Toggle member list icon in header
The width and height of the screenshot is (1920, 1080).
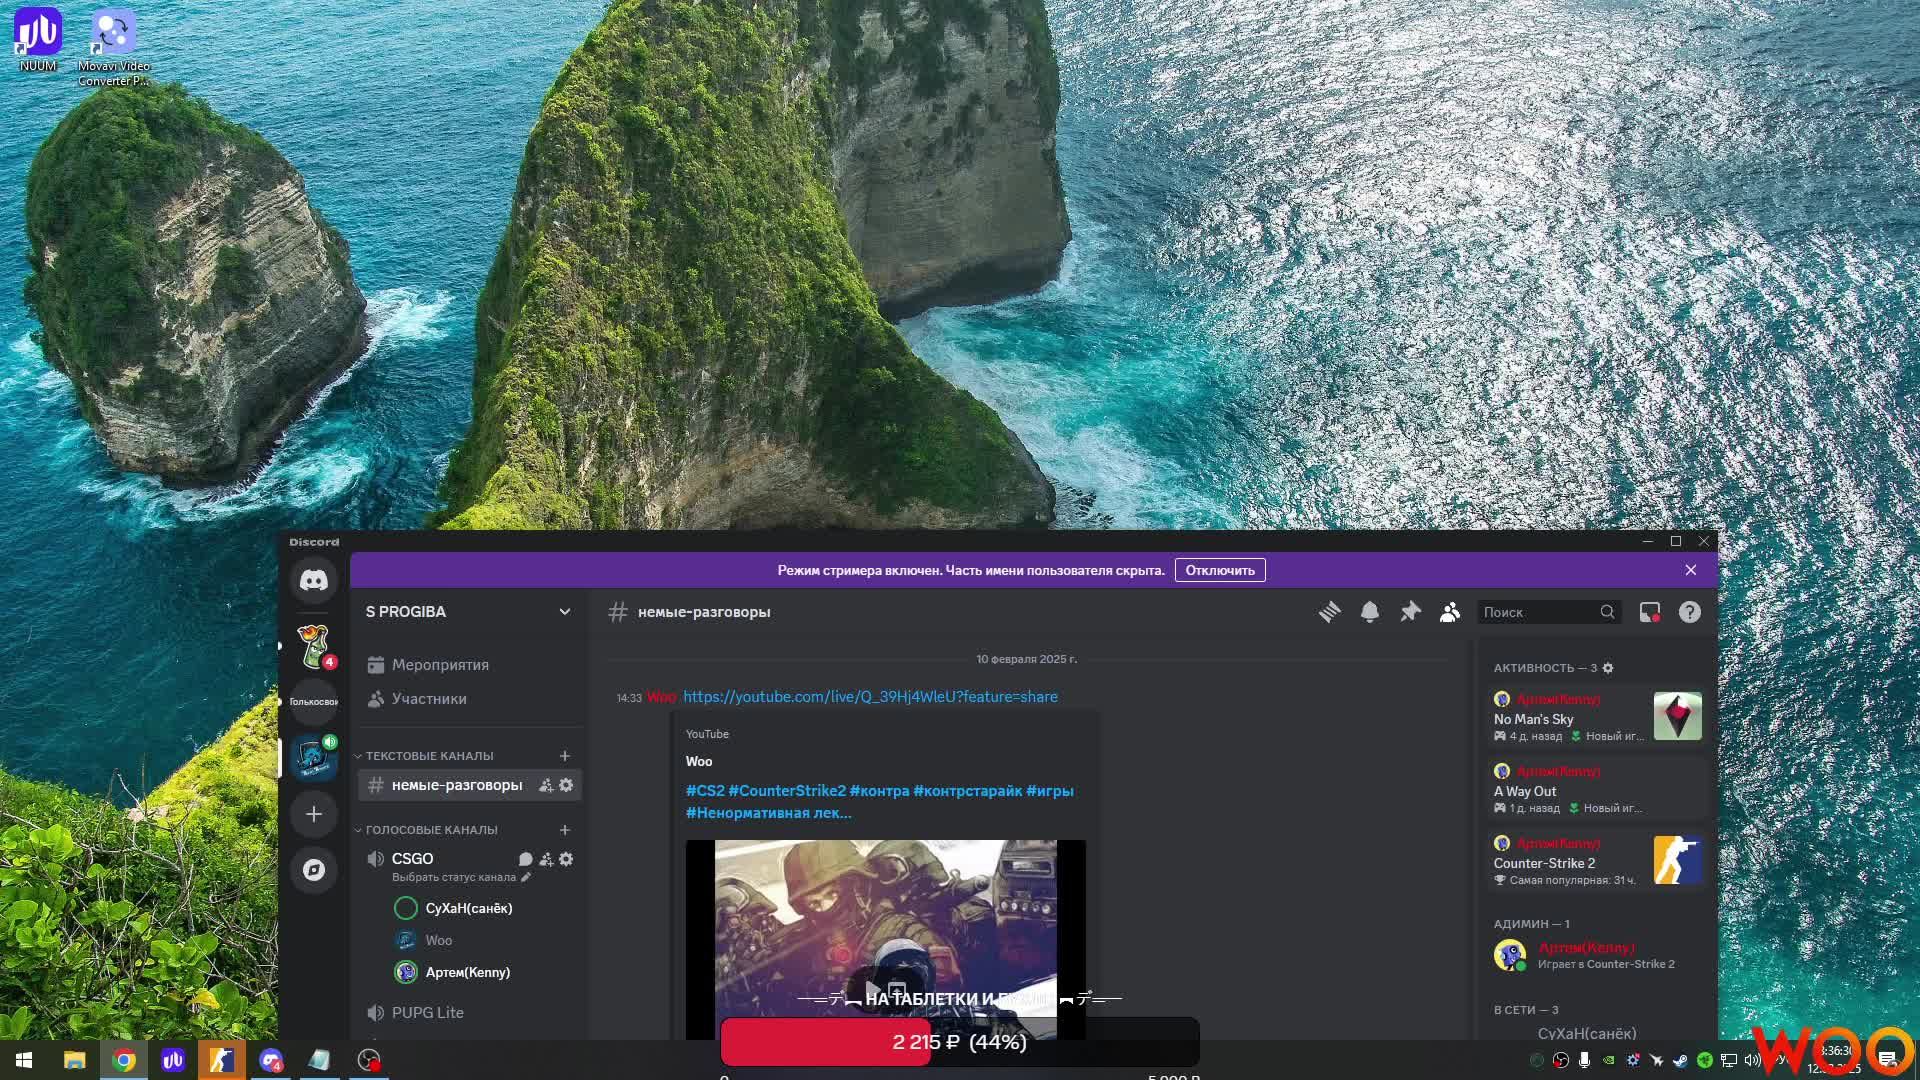pyautogui.click(x=1450, y=612)
